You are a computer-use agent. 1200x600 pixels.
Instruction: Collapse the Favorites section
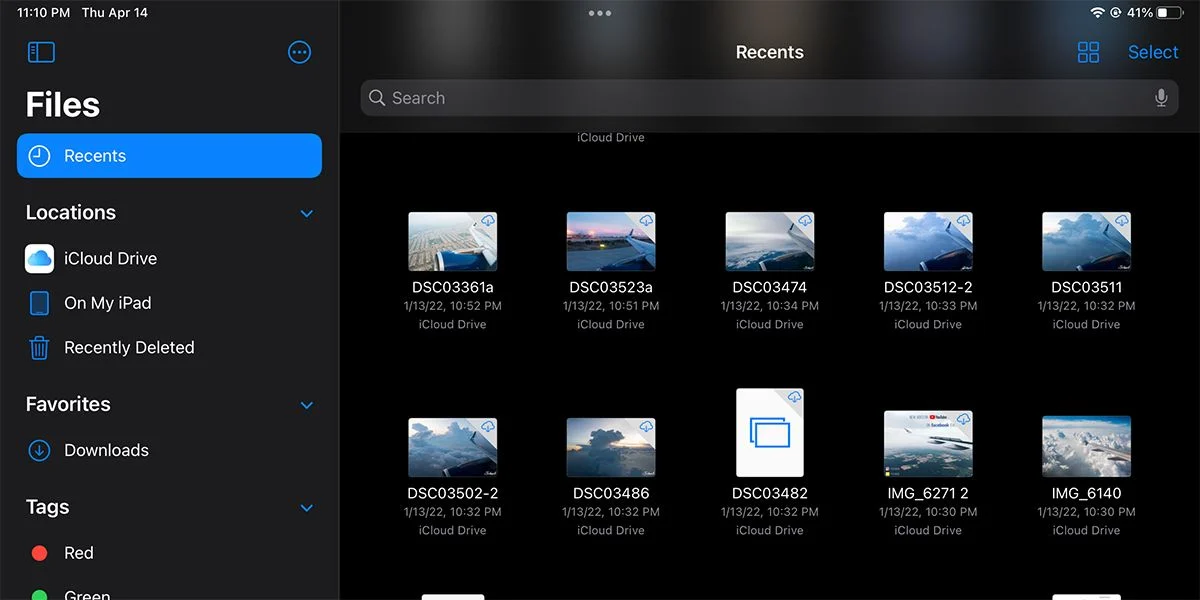click(x=307, y=405)
